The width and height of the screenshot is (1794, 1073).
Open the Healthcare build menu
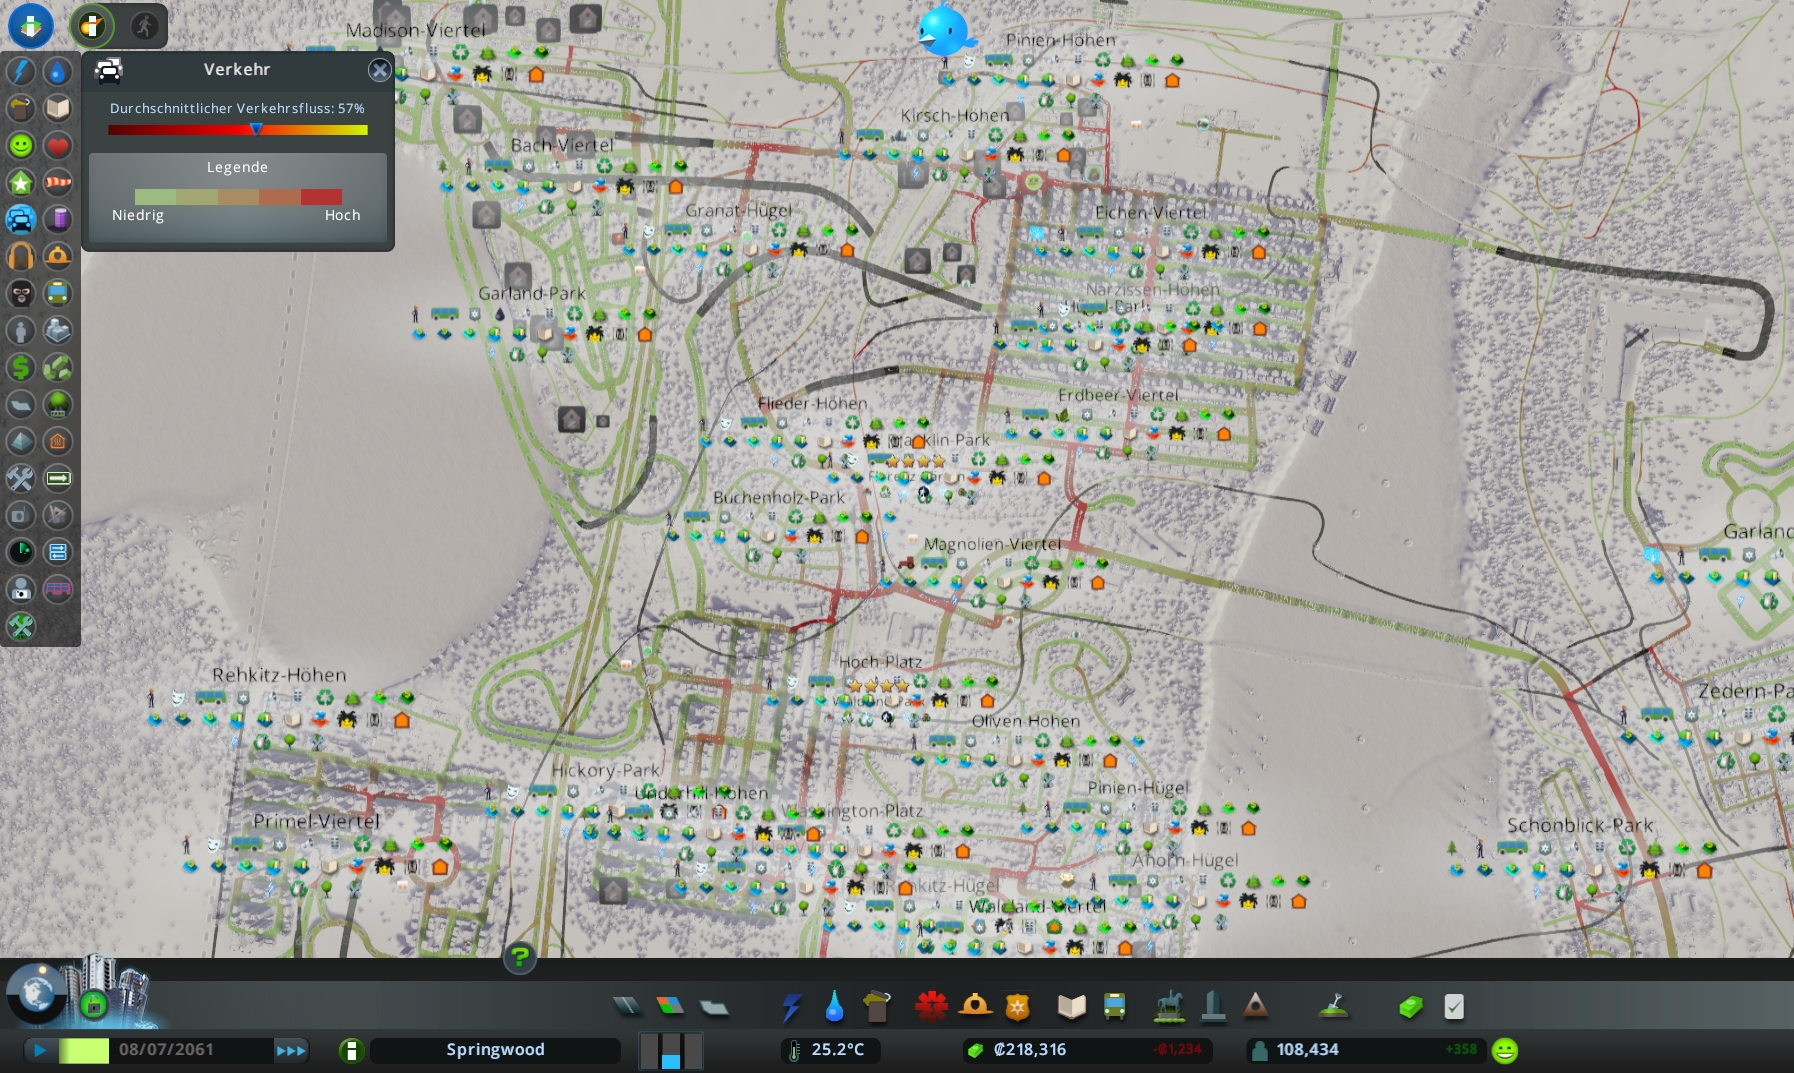[x=931, y=1006]
